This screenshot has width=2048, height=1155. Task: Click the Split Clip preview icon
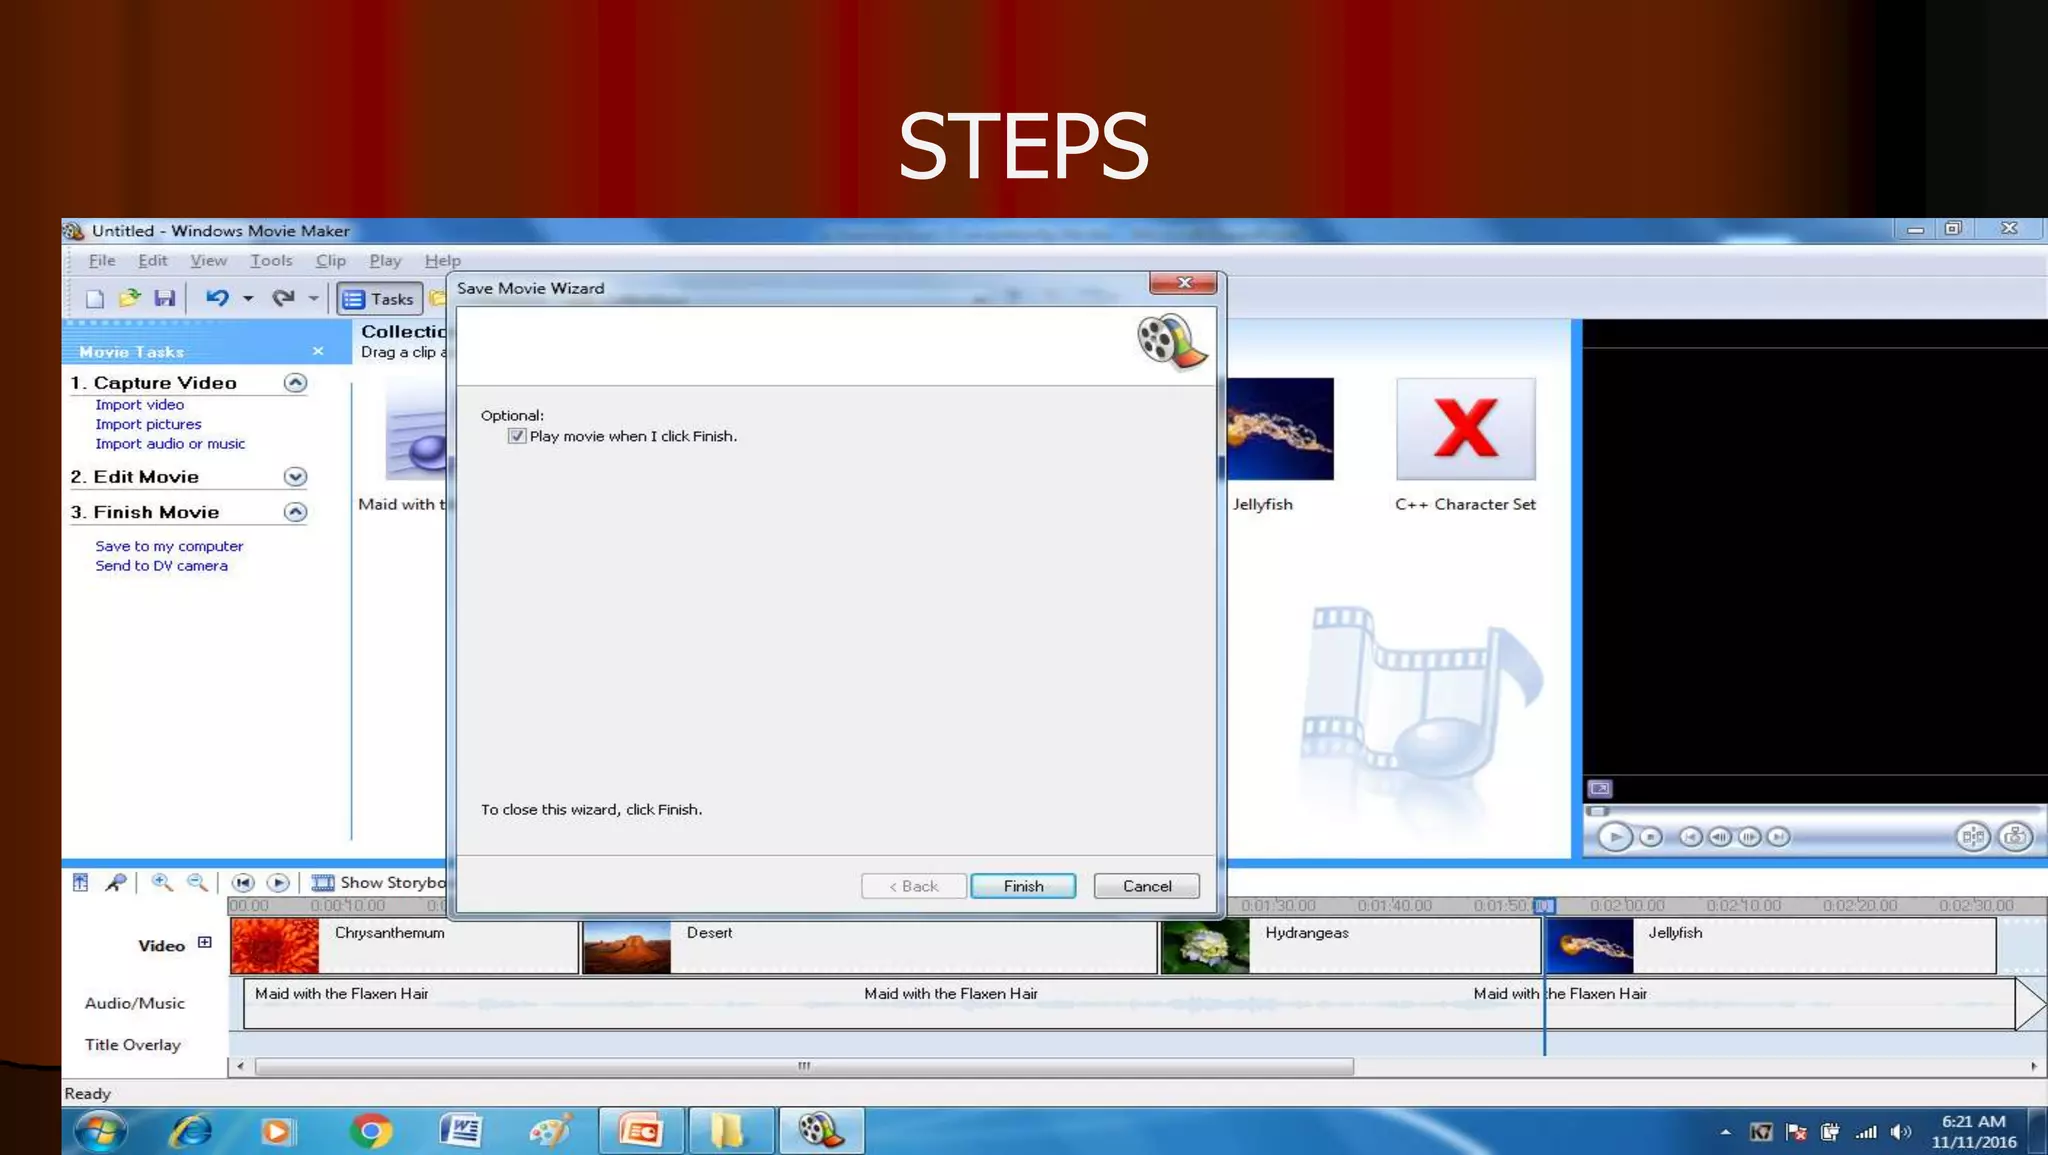click(x=1972, y=837)
